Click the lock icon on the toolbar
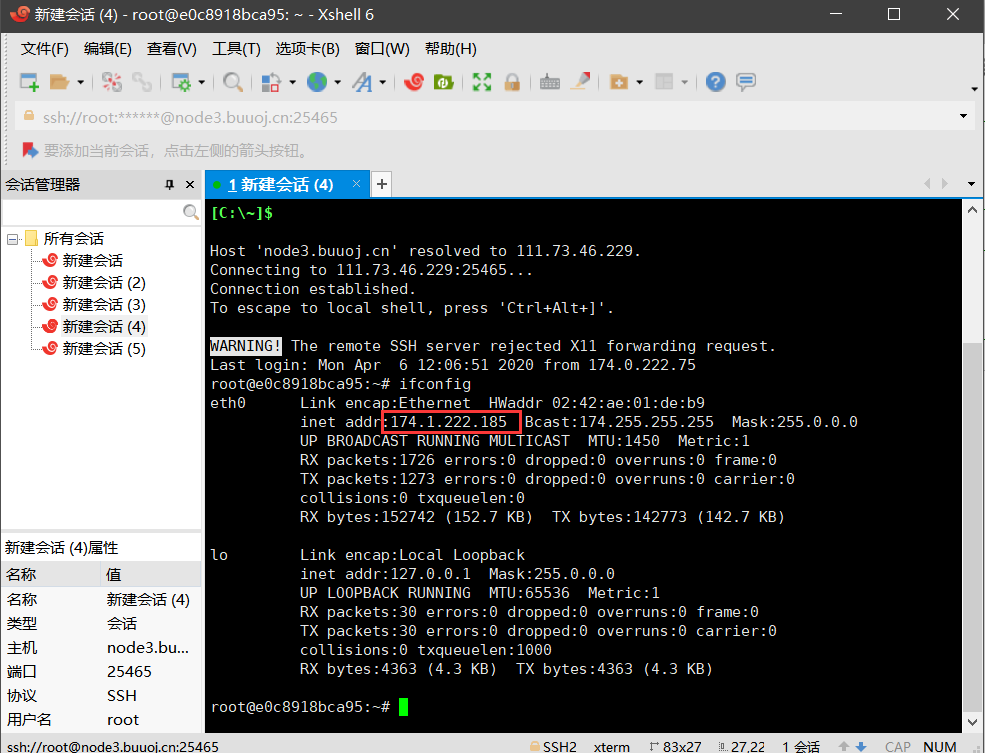The width and height of the screenshot is (985, 753). point(513,81)
